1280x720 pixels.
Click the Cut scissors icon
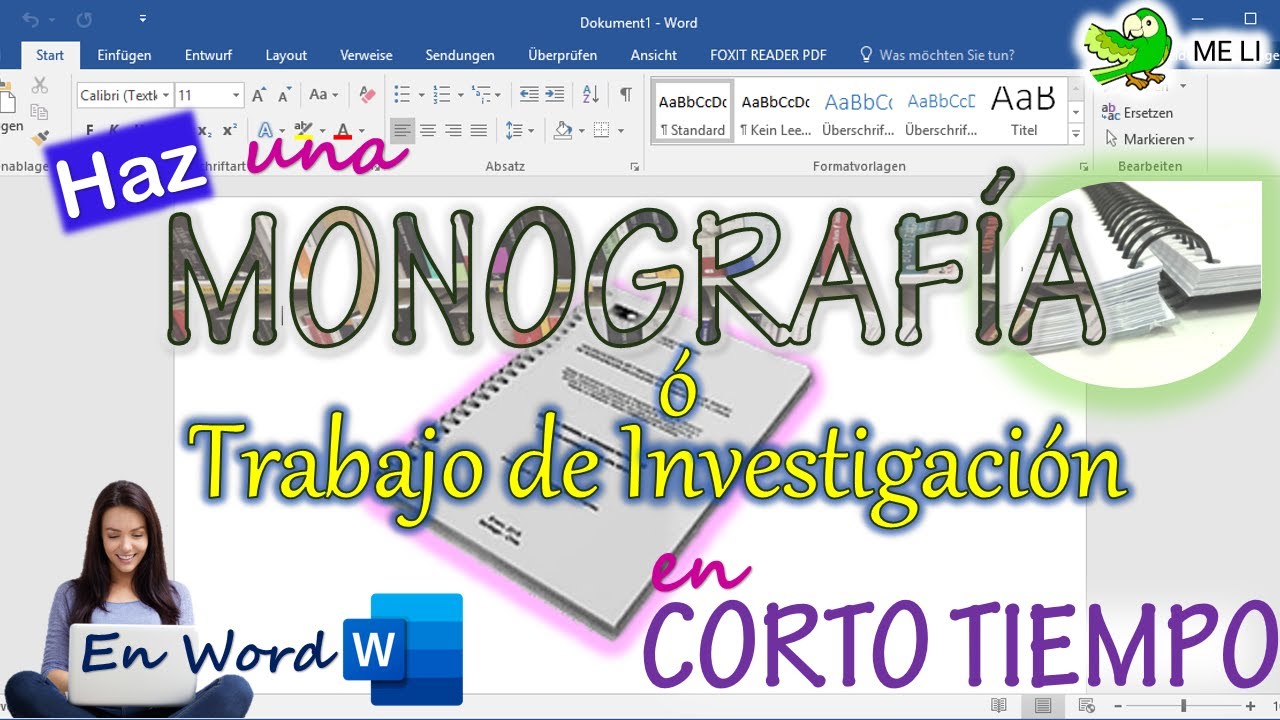pyautogui.click(x=40, y=86)
